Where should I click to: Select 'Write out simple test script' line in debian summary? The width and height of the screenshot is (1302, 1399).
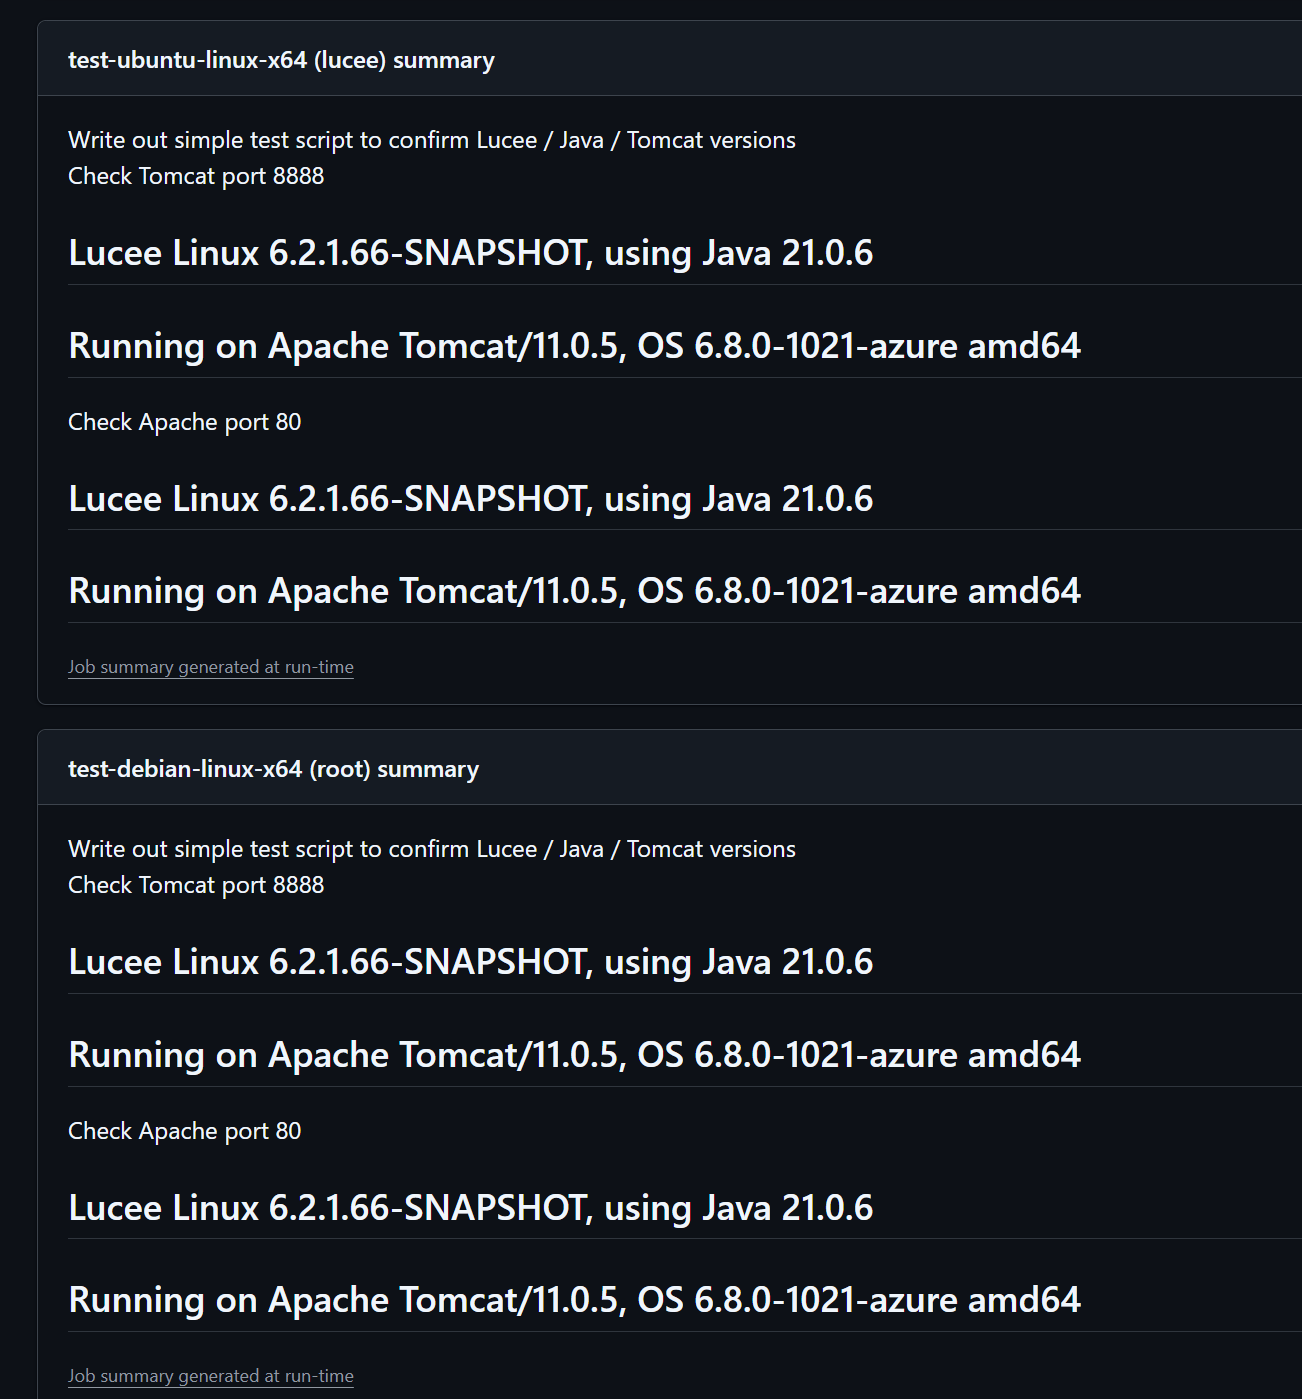[x=432, y=849]
